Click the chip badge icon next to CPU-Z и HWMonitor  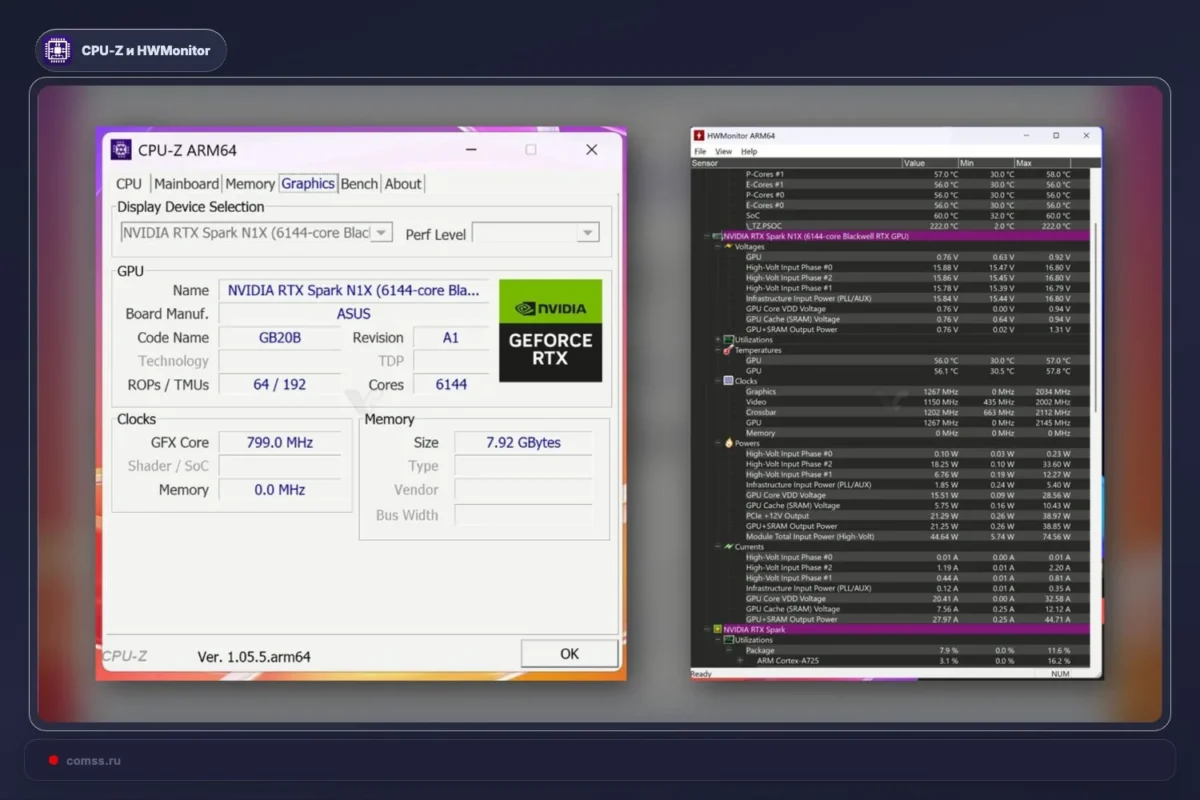tap(58, 50)
